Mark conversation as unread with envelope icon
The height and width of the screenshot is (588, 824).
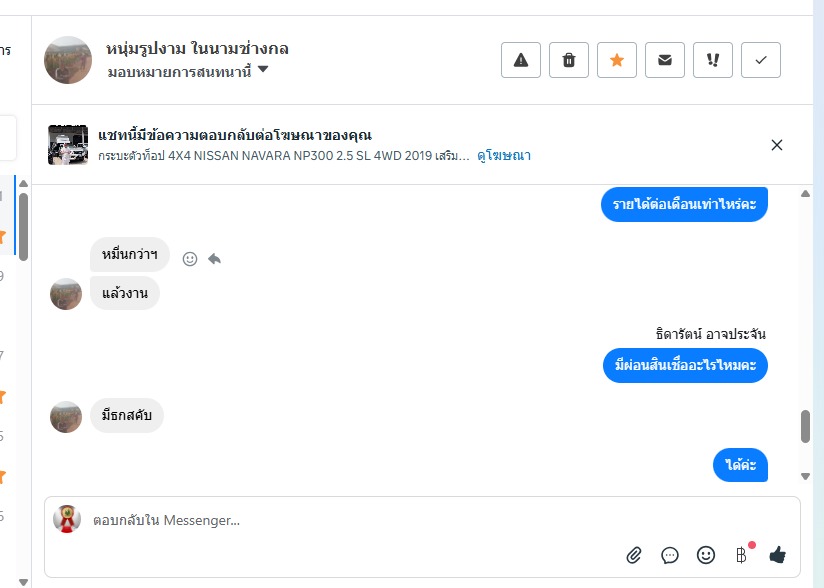tap(665, 60)
